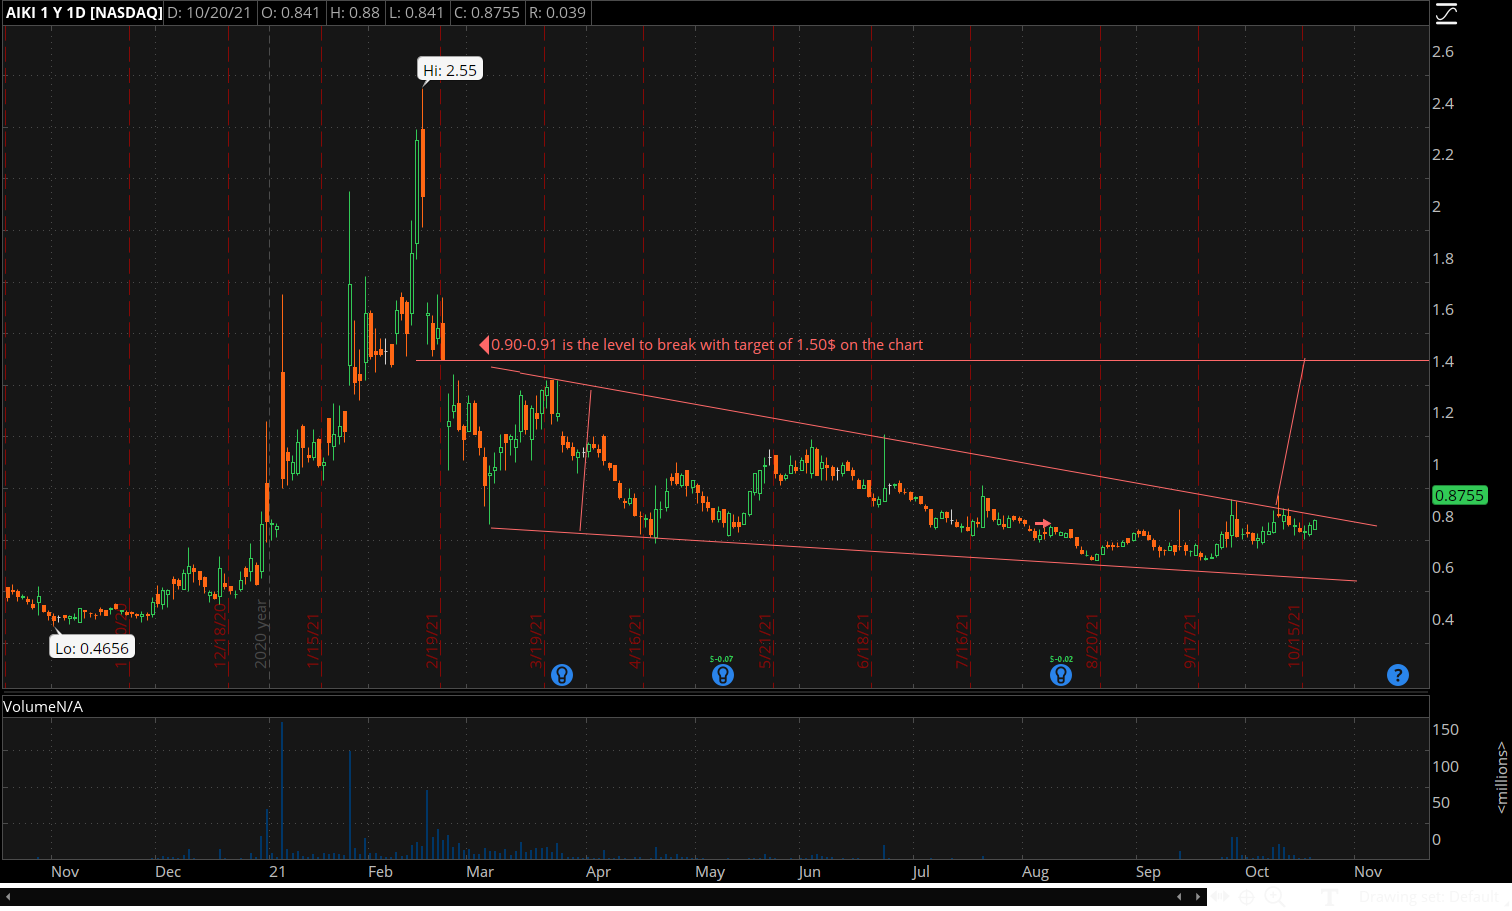1512x911 pixels.
Task: Select the Hi: 2.55 price bubble
Action: tap(450, 70)
